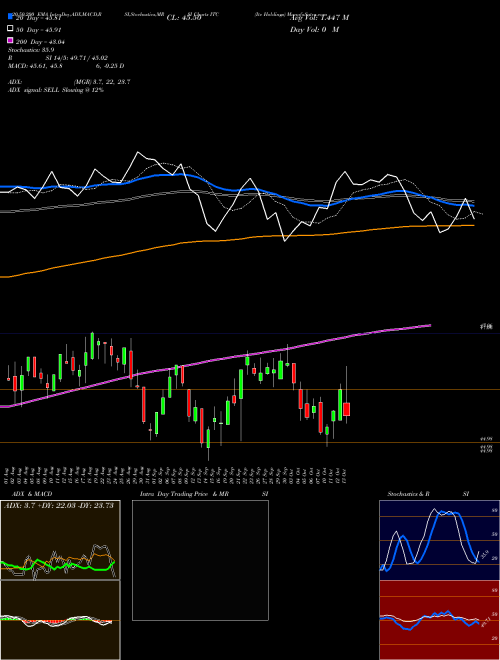Click the magenta 200 Day EMA legend swatch

11,40
